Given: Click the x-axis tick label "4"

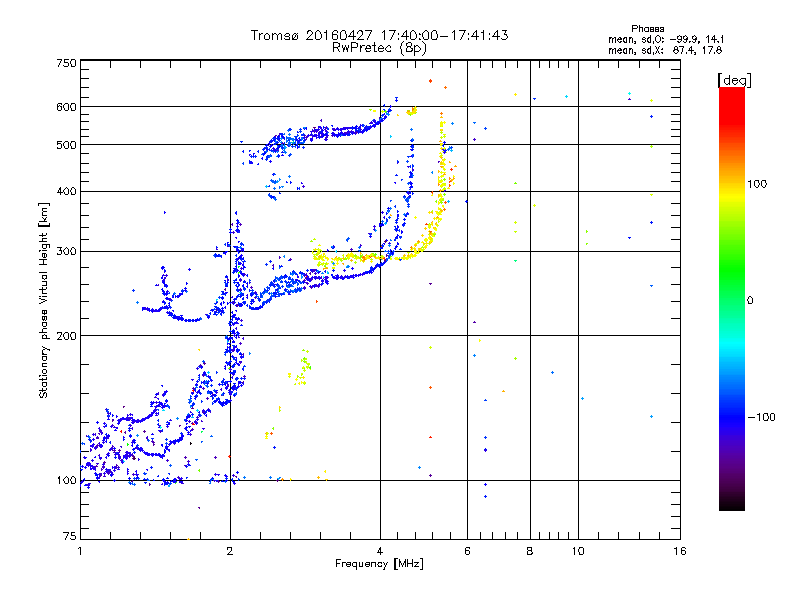Looking at the screenshot, I should click(380, 551).
